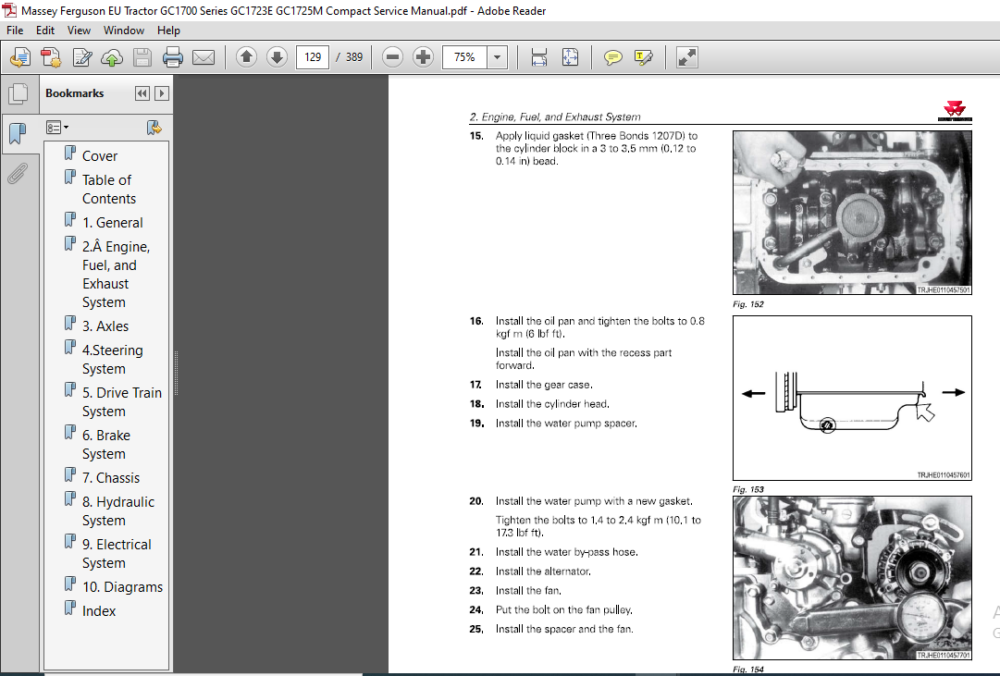Click the zoom out minus button
Screen dimensions: 1000x676
[393, 57]
